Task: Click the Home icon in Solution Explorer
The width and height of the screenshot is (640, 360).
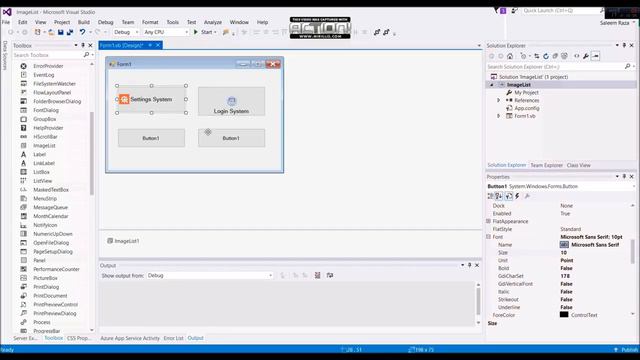Action: (510, 56)
